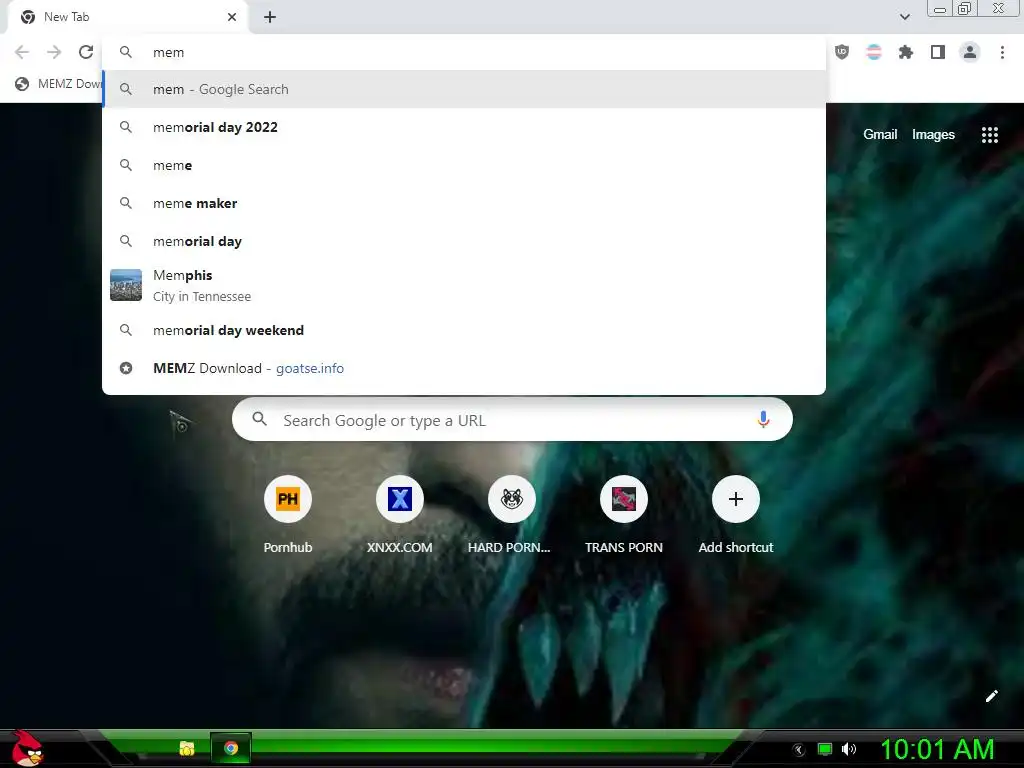1024x768 pixels.
Task: Pick the 'memorial day' suggestion
Action: coord(464,241)
